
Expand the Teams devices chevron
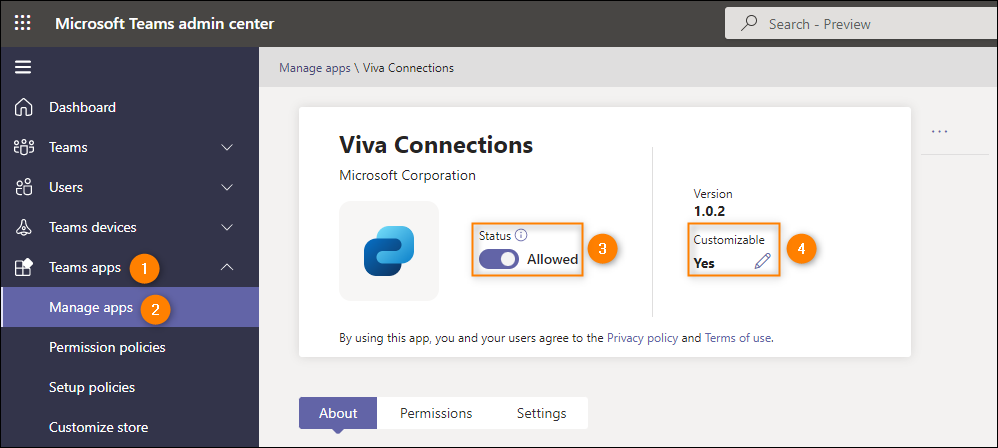pos(227,228)
